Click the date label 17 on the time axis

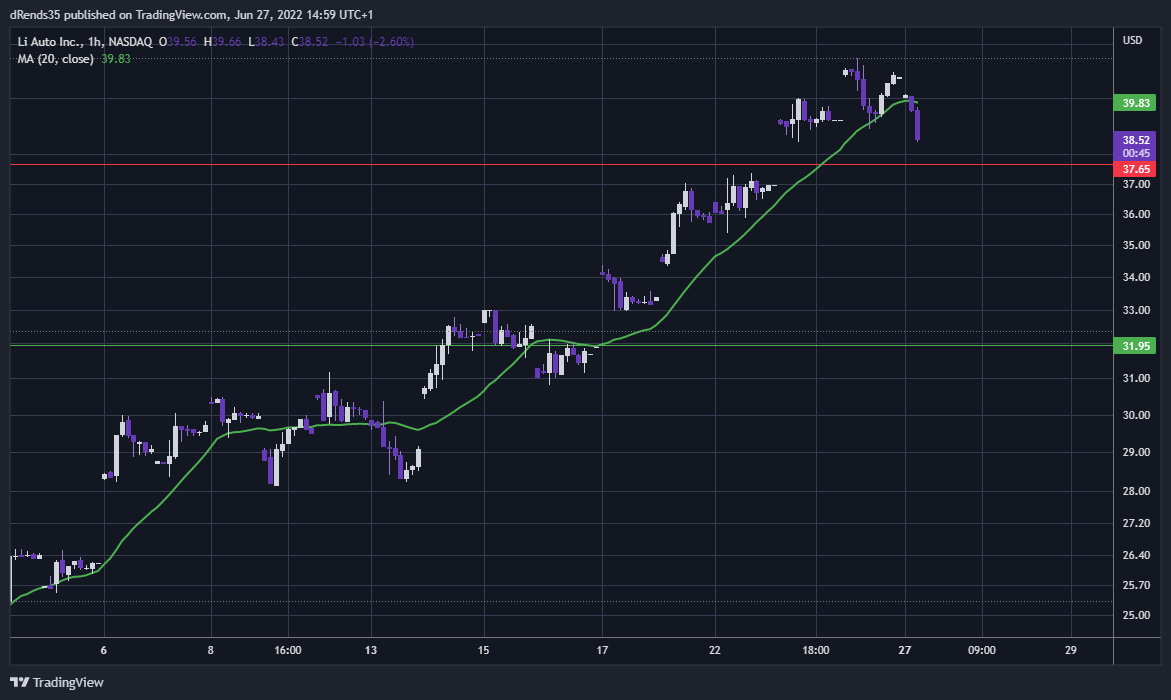[x=602, y=650]
